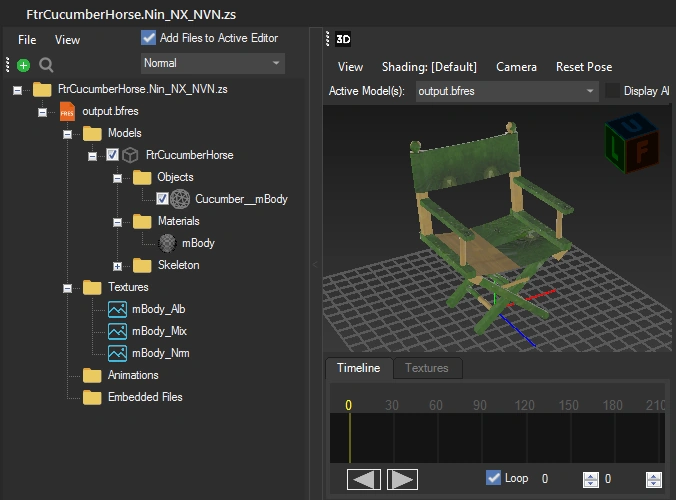Open the Active Model output.bfres dropdown
Image resolution: width=676 pixels, height=500 pixels.
click(505, 91)
